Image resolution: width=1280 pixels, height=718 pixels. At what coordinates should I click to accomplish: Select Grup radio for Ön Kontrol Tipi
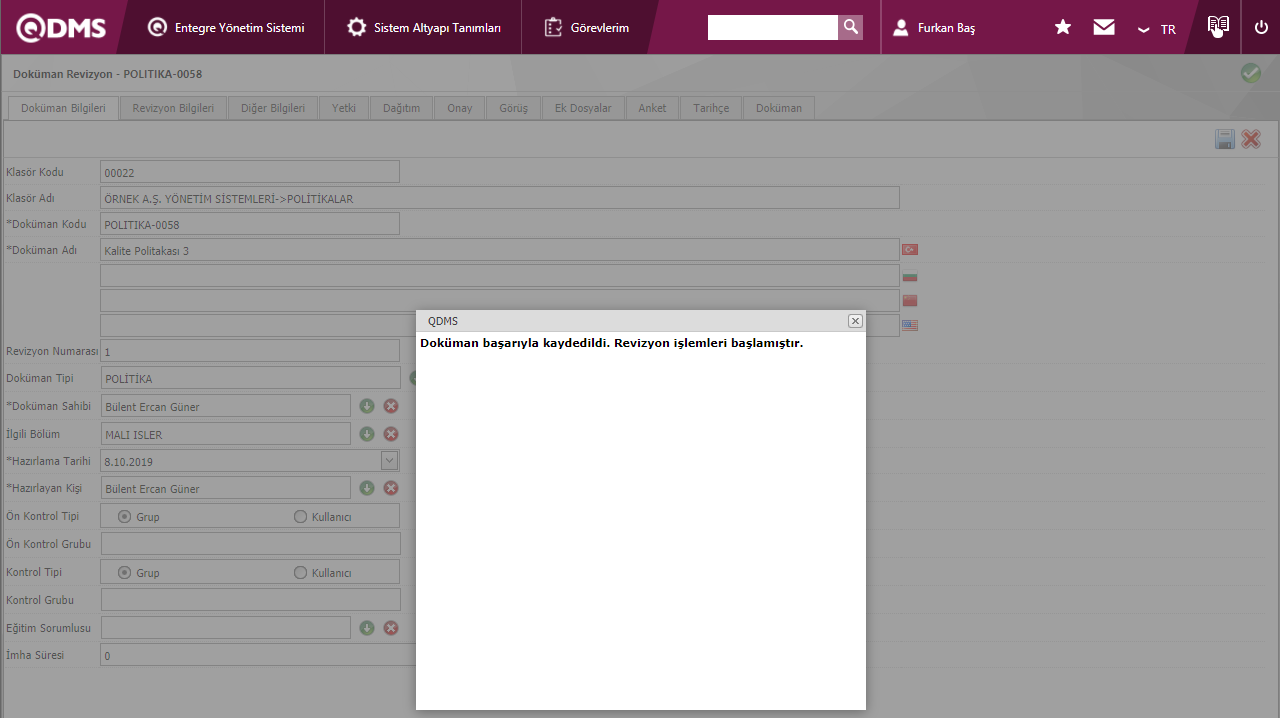(125, 517)
